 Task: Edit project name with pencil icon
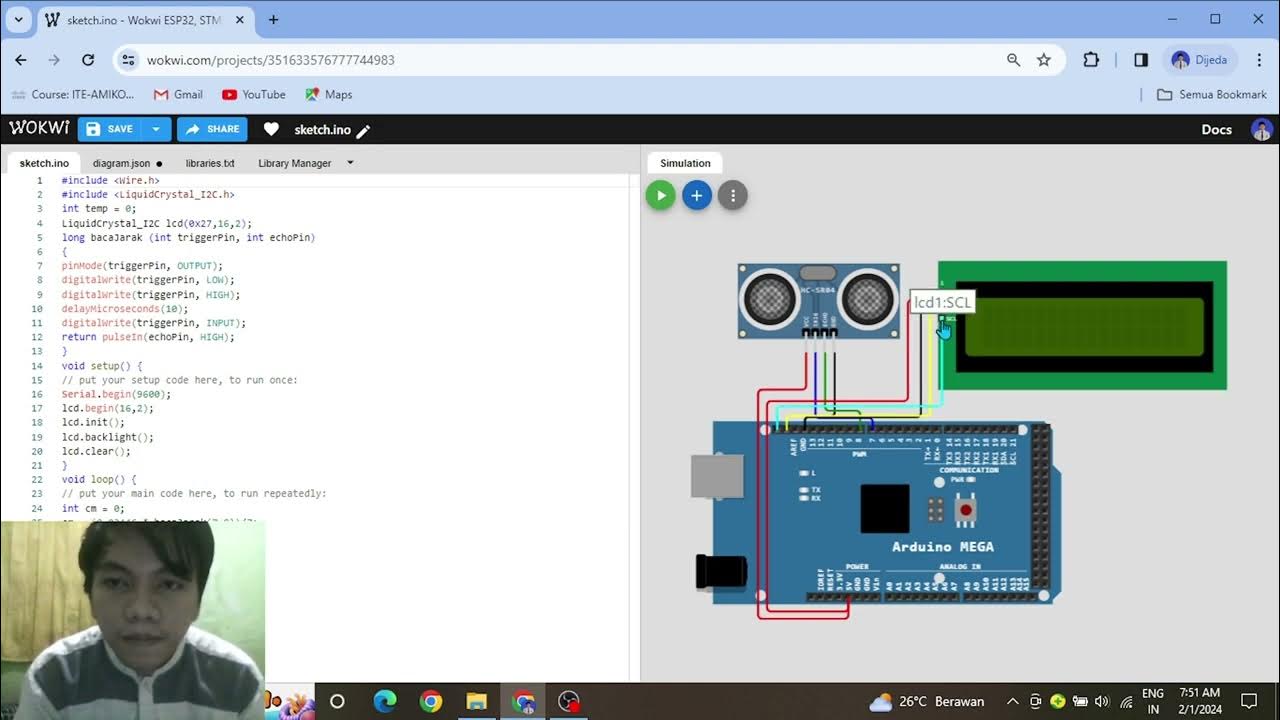click(363, 130)
